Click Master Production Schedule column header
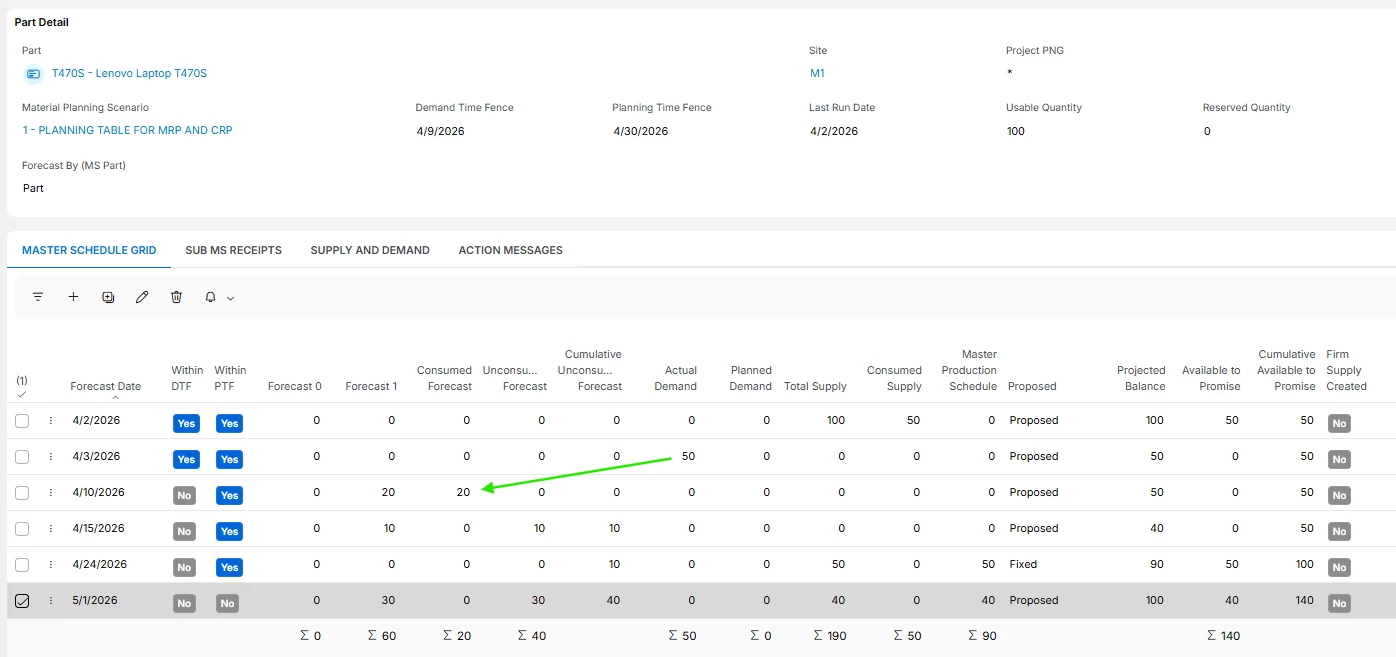The image size is (1396, 657). pos(969,370)
